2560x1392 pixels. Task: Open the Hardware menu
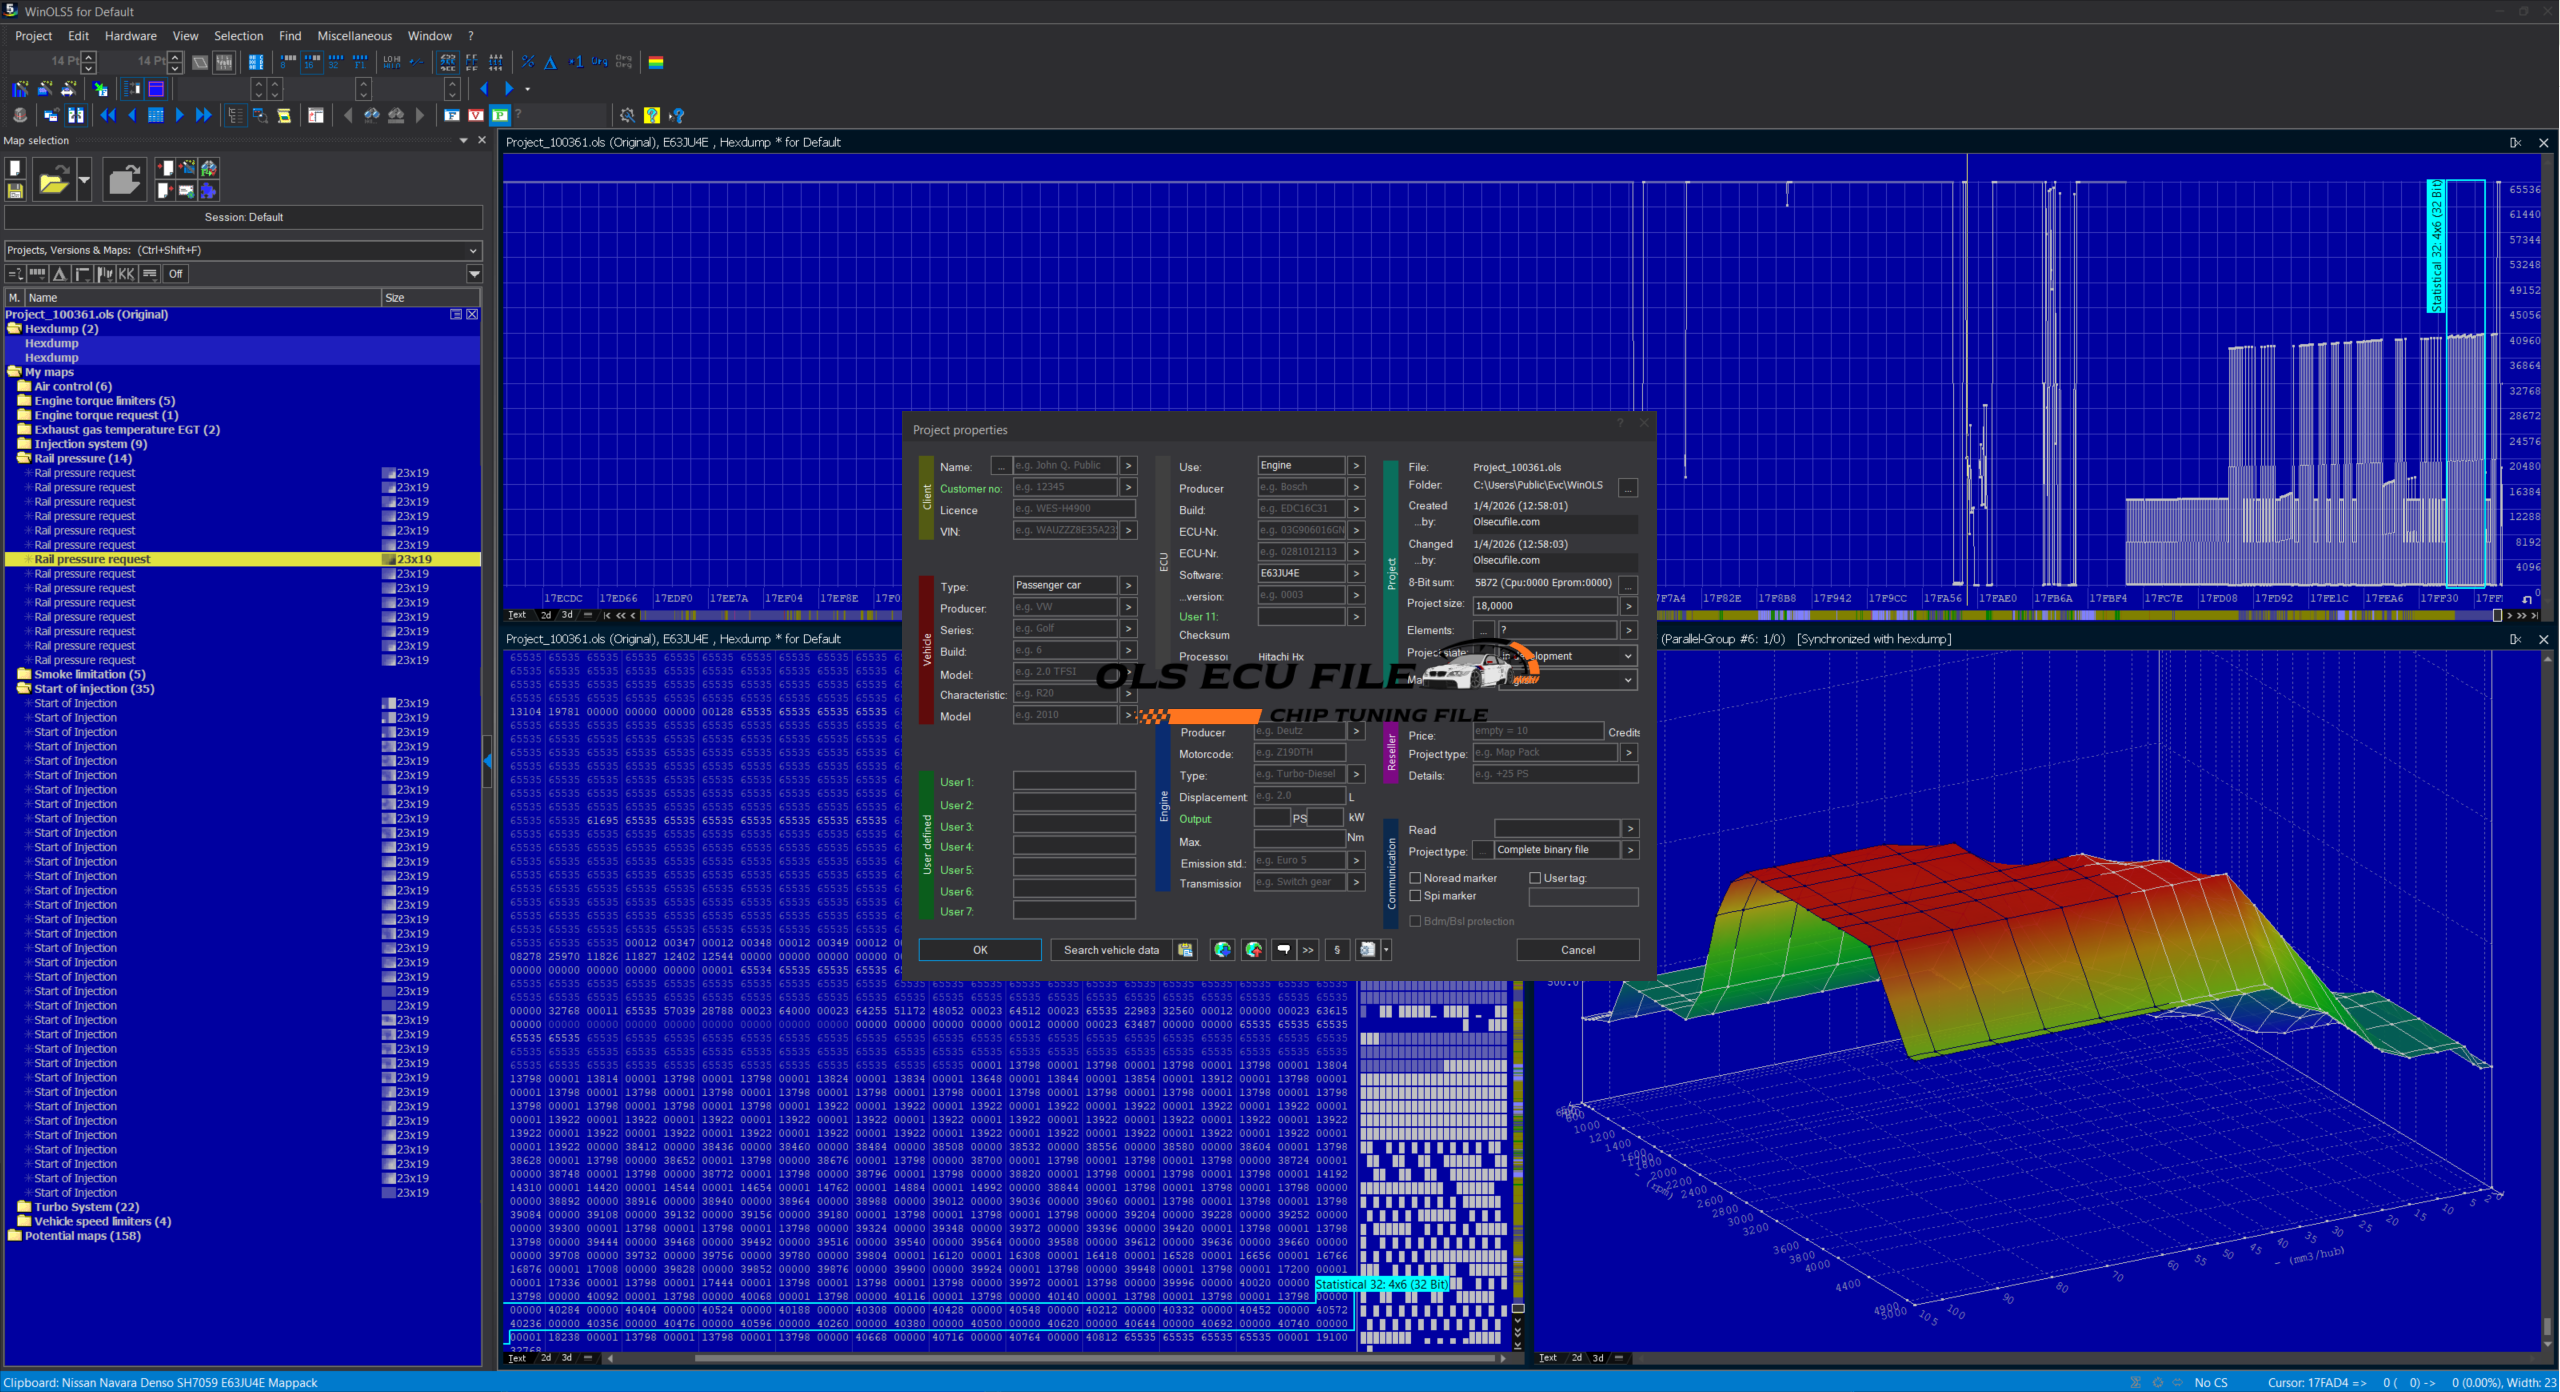pos(130,36)
